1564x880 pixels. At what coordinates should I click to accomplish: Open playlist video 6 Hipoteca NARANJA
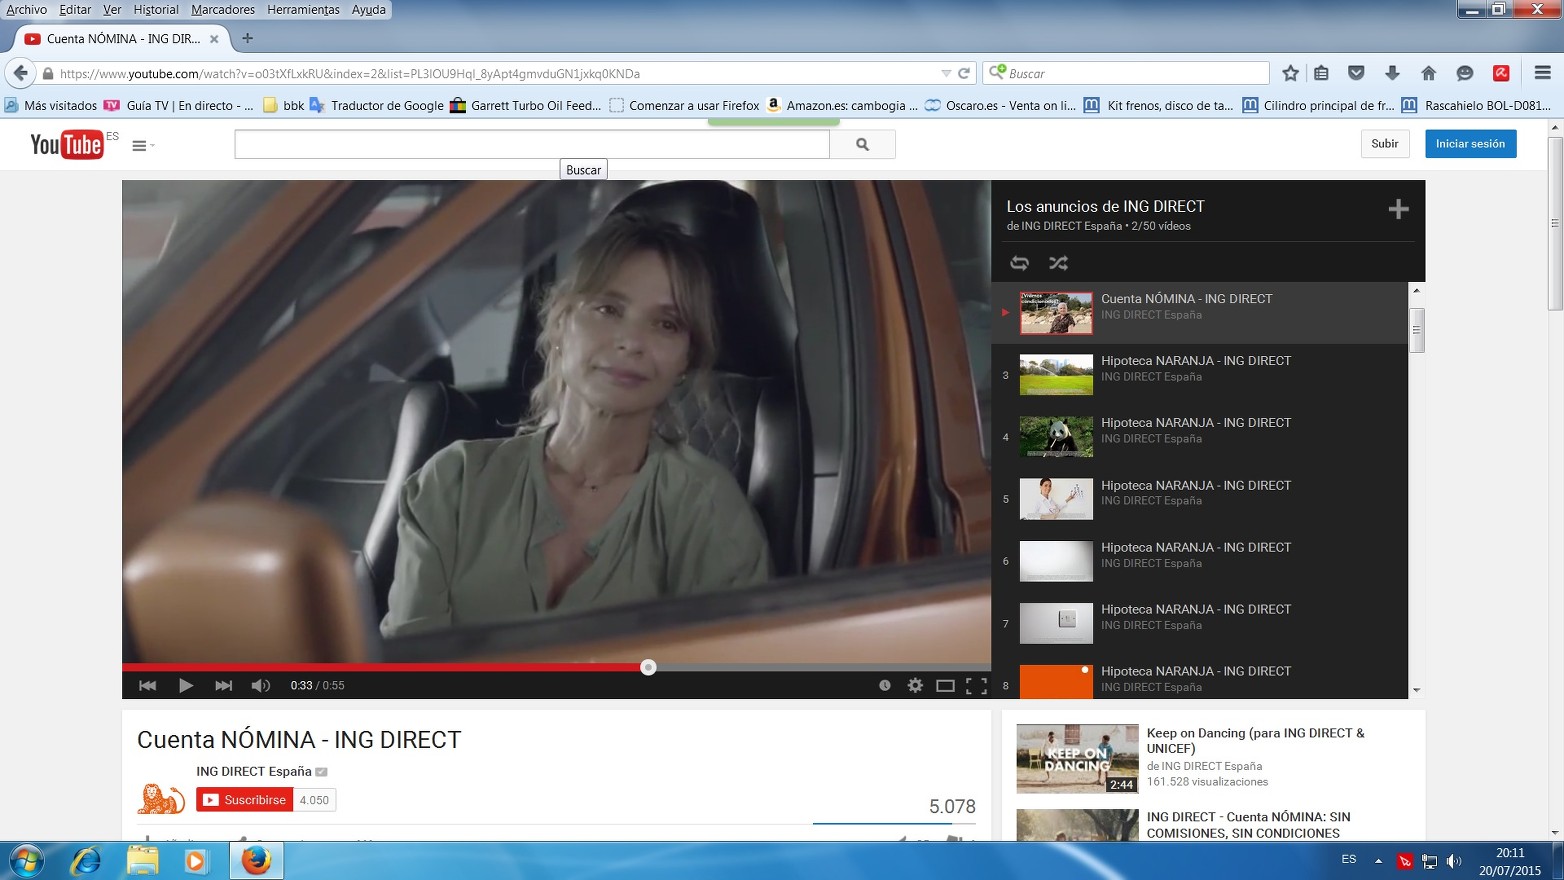click(x=1199, y=561)
